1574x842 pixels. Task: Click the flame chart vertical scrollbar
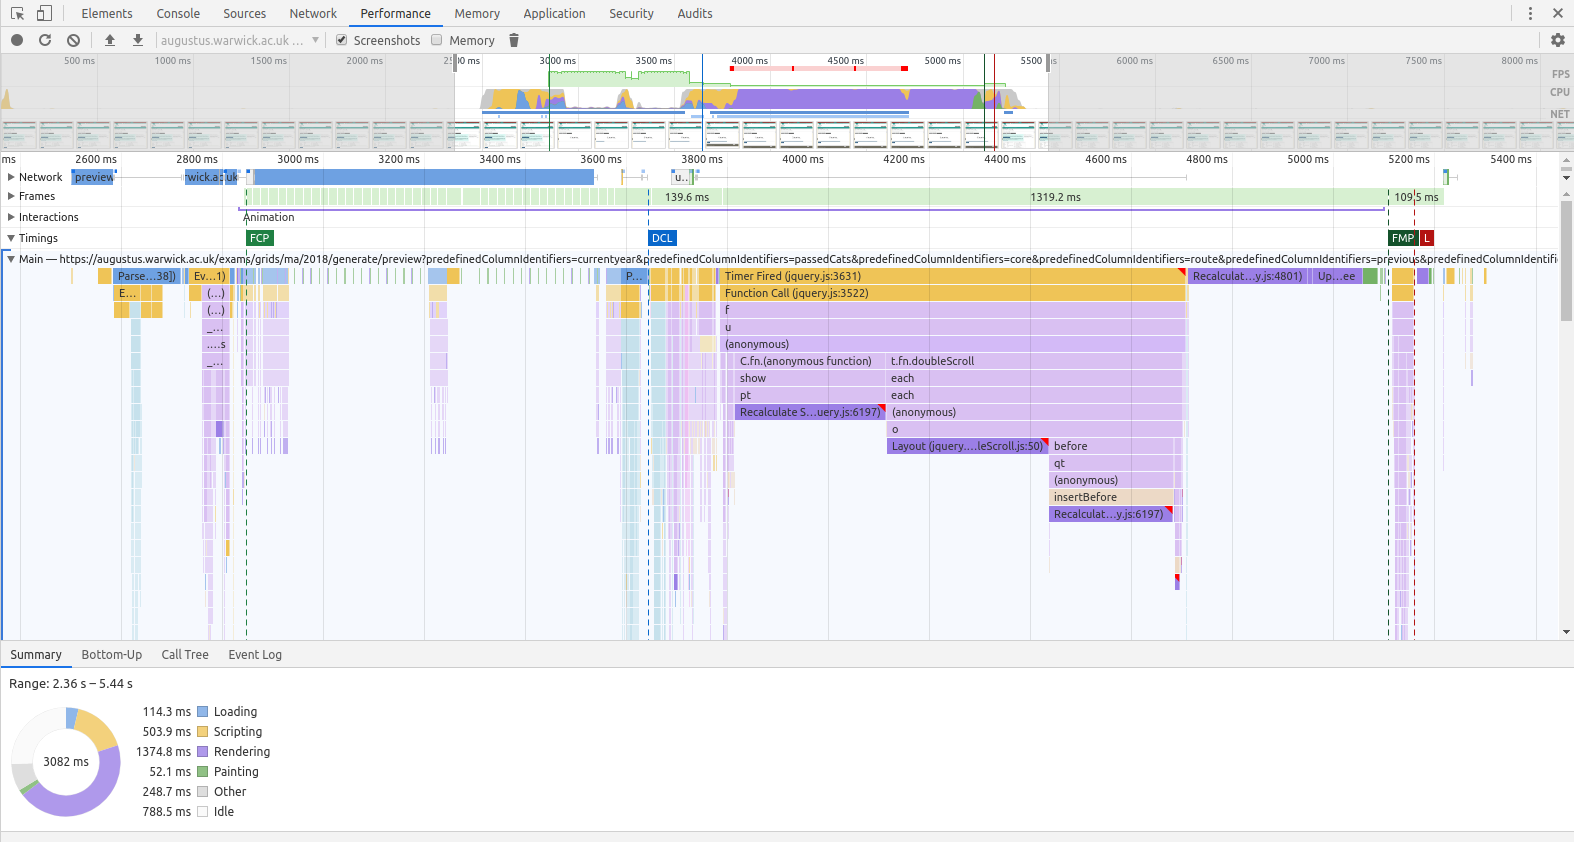pos(1566,260)
